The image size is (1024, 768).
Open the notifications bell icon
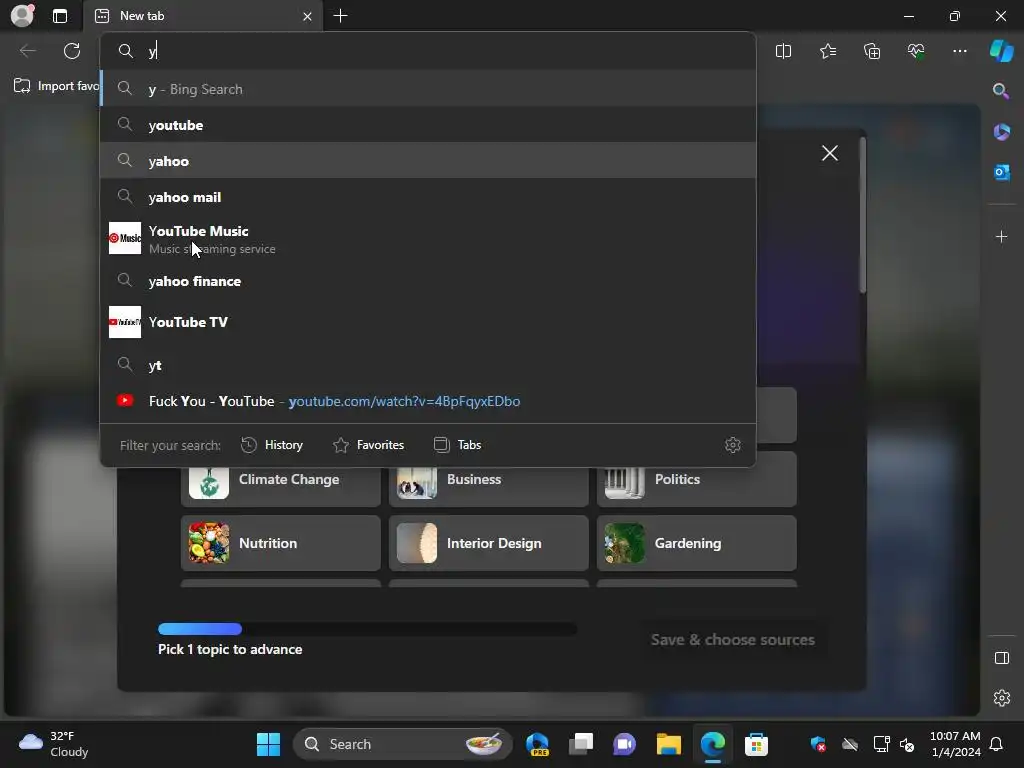pyautogui.click(x=996, y=744)
